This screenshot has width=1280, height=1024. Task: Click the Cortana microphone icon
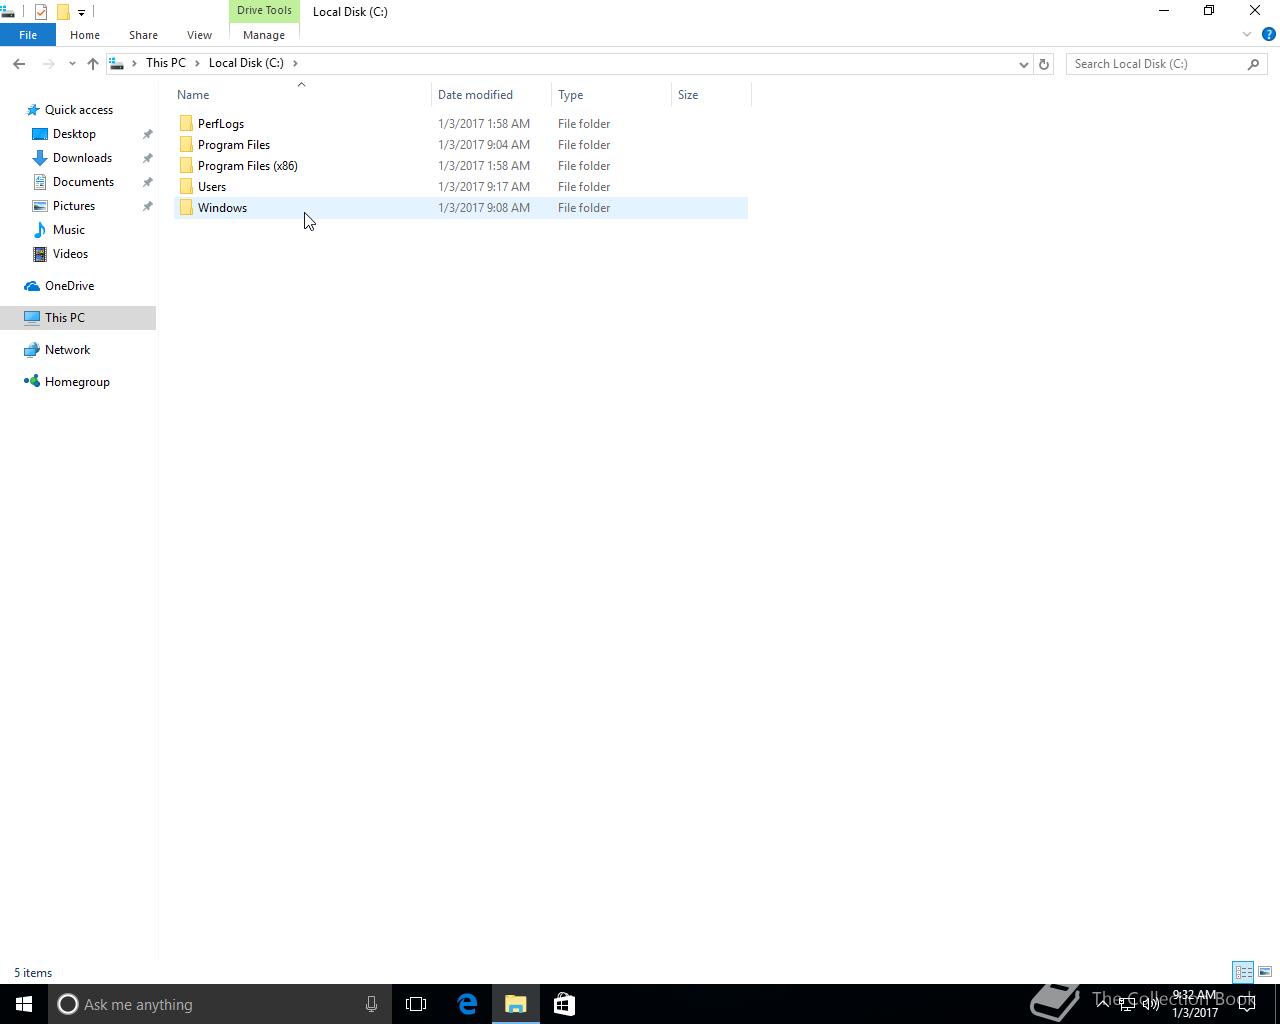(371, 1004)
